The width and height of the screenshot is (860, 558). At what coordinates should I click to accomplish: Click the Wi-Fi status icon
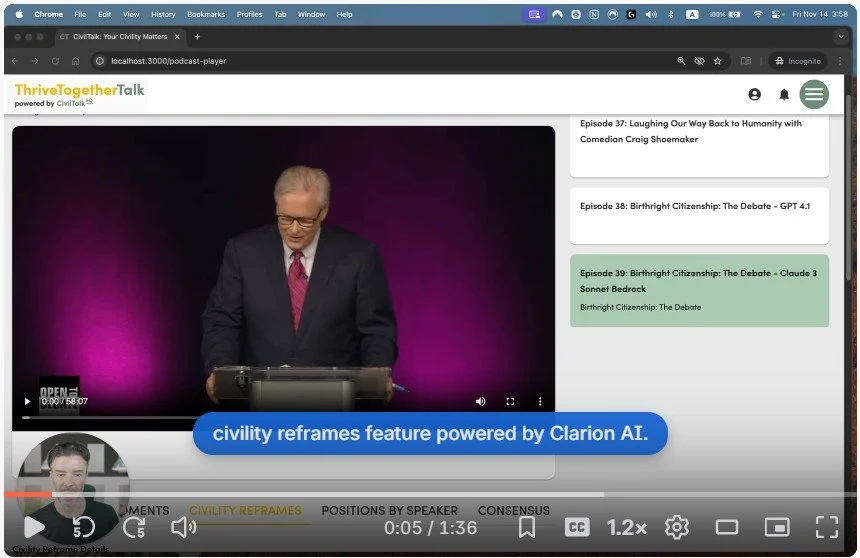click(758, 14)
